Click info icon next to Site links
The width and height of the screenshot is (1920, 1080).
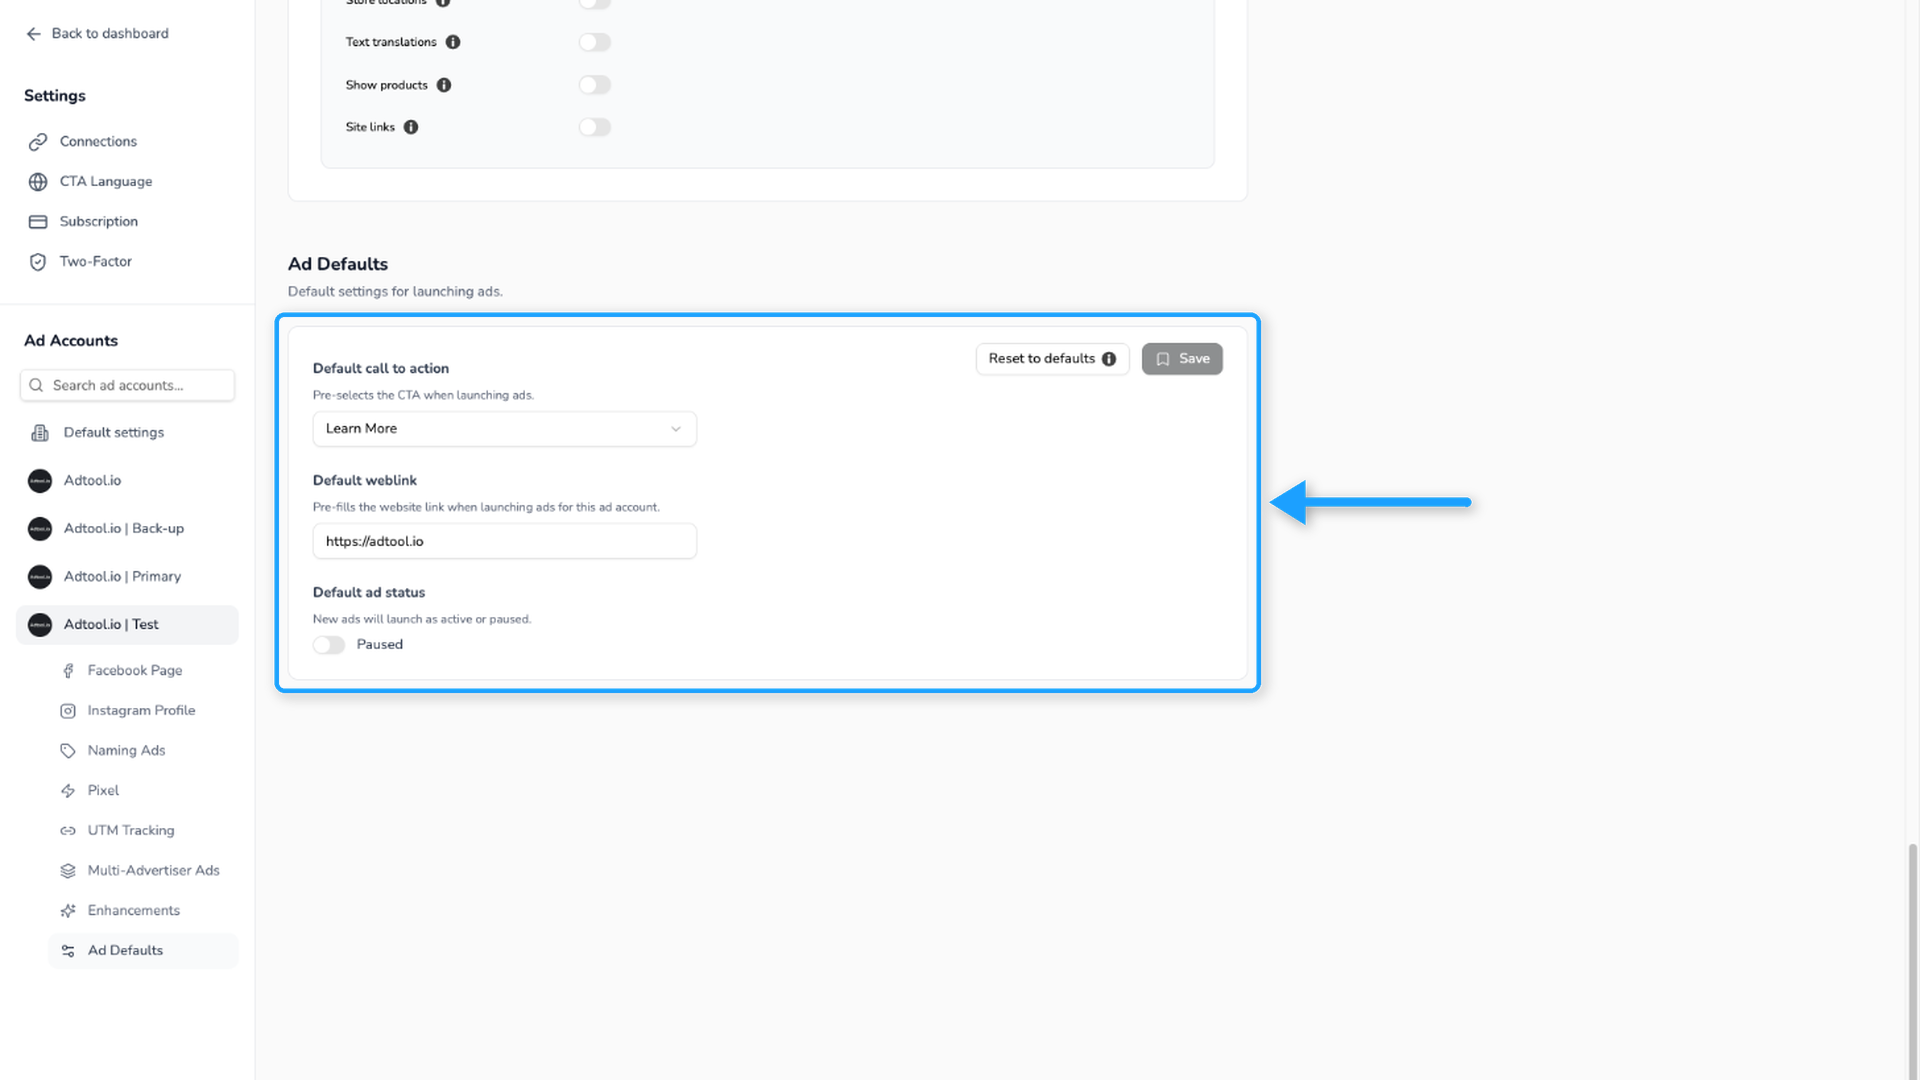(x=411, y=127)
